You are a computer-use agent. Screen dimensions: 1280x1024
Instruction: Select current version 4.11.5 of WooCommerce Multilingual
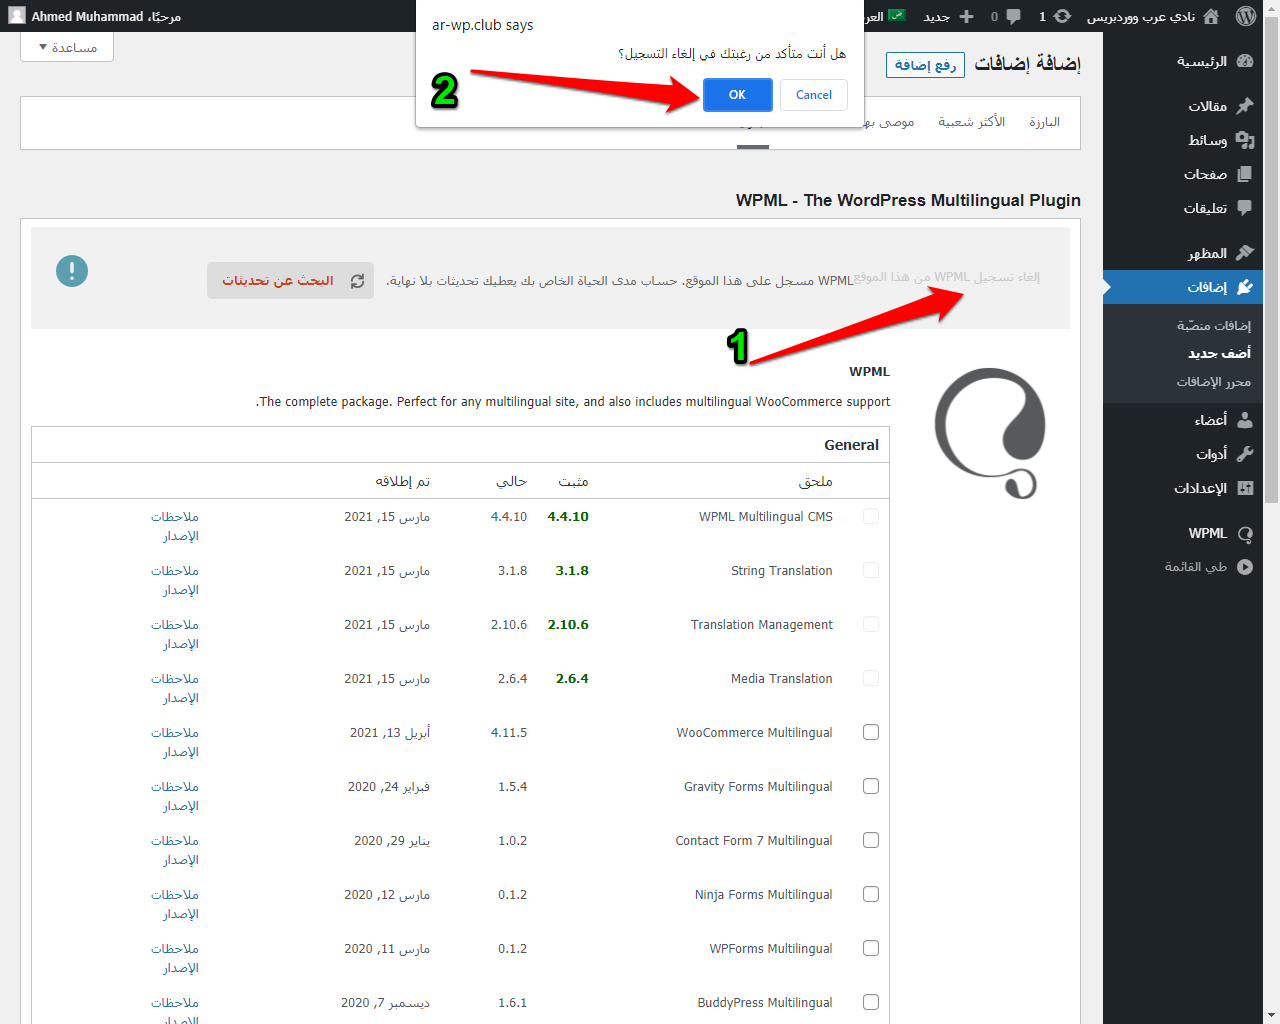509,733
